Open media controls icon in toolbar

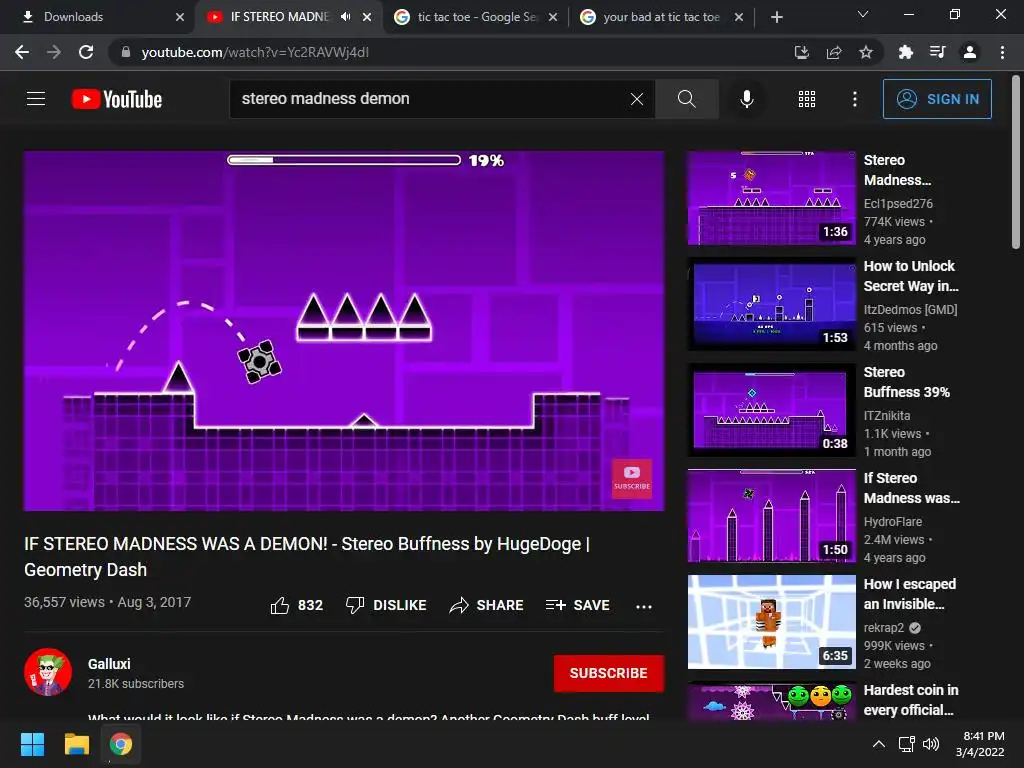click(937, 52)
